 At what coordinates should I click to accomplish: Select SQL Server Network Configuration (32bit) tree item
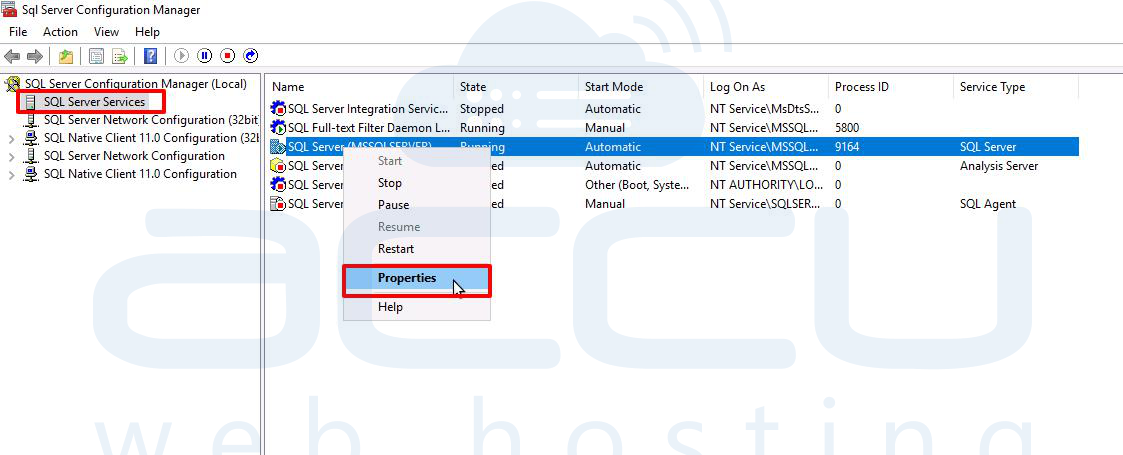(x=150, y=120)
